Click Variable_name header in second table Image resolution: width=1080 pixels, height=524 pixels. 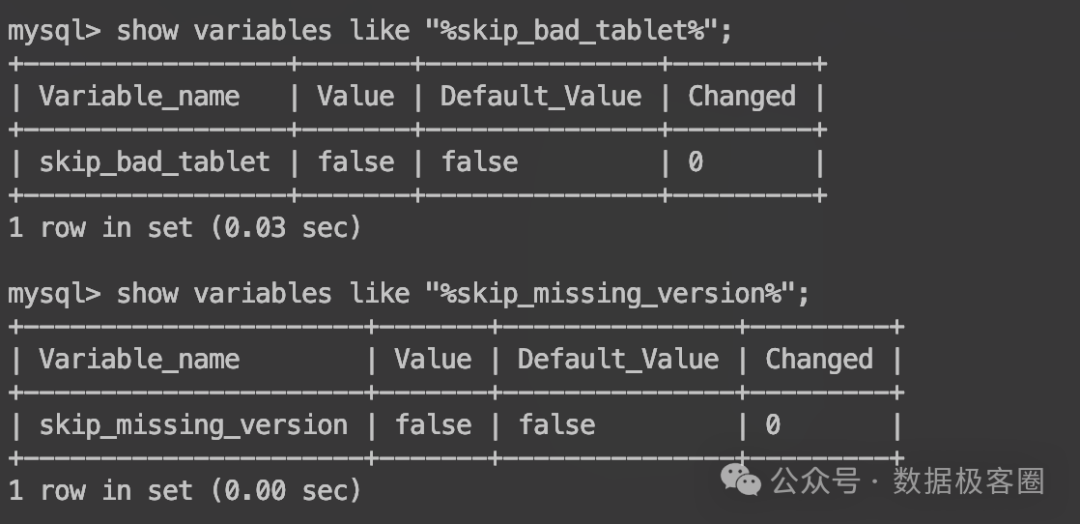139,360
